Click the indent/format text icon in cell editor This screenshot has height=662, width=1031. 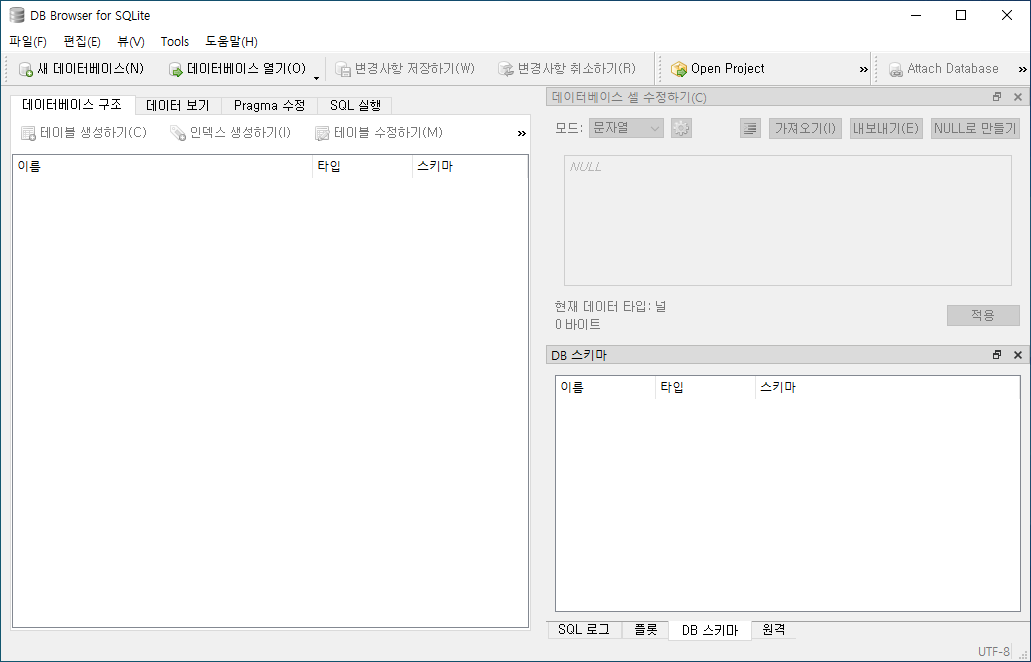point(750,128)
